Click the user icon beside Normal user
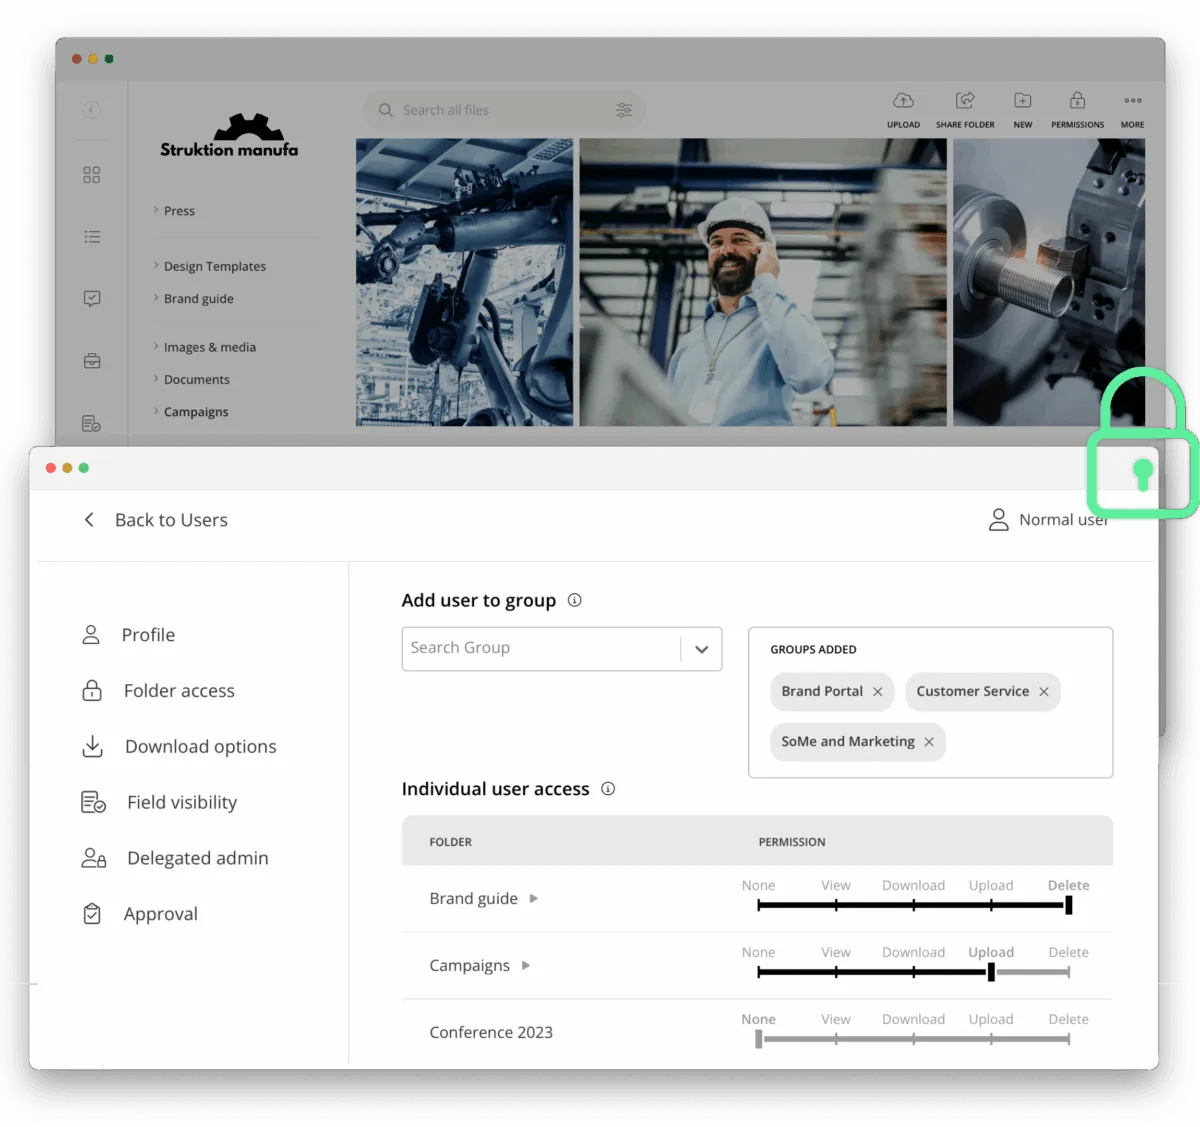1200x1127 pixels. click(x=998, y=519)
